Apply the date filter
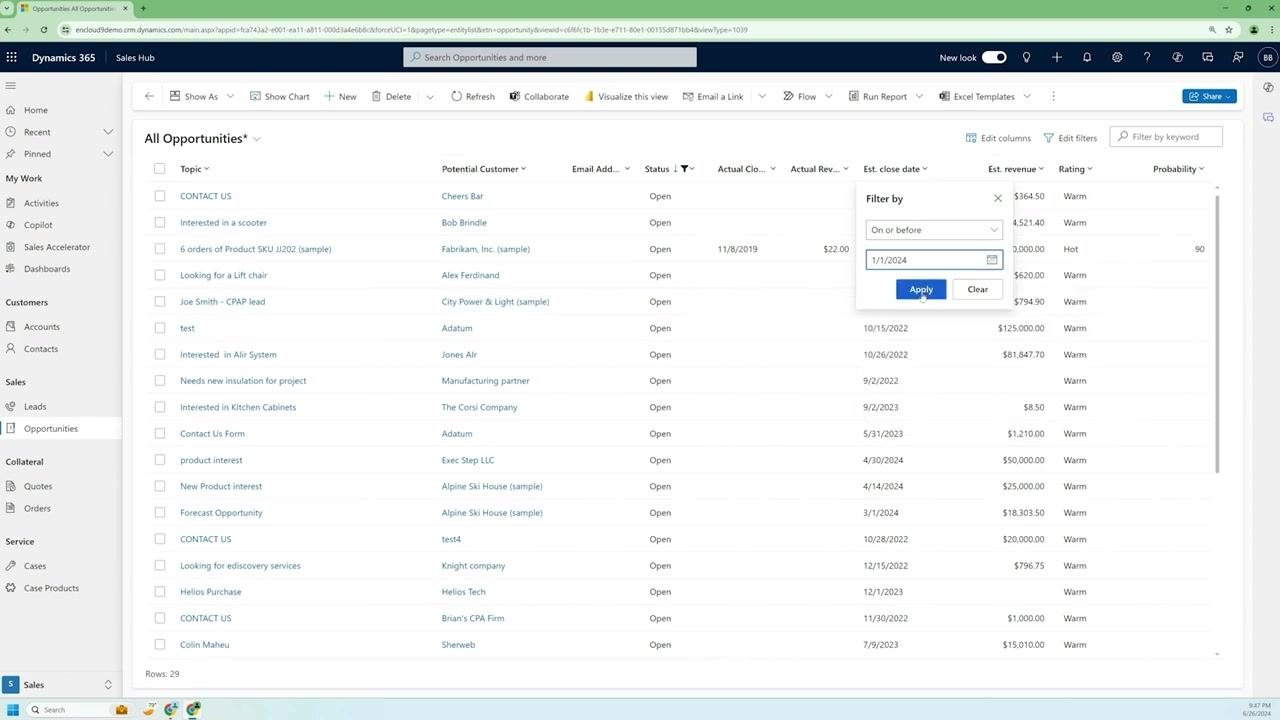The image size is (1280, 720). point(921,290)
